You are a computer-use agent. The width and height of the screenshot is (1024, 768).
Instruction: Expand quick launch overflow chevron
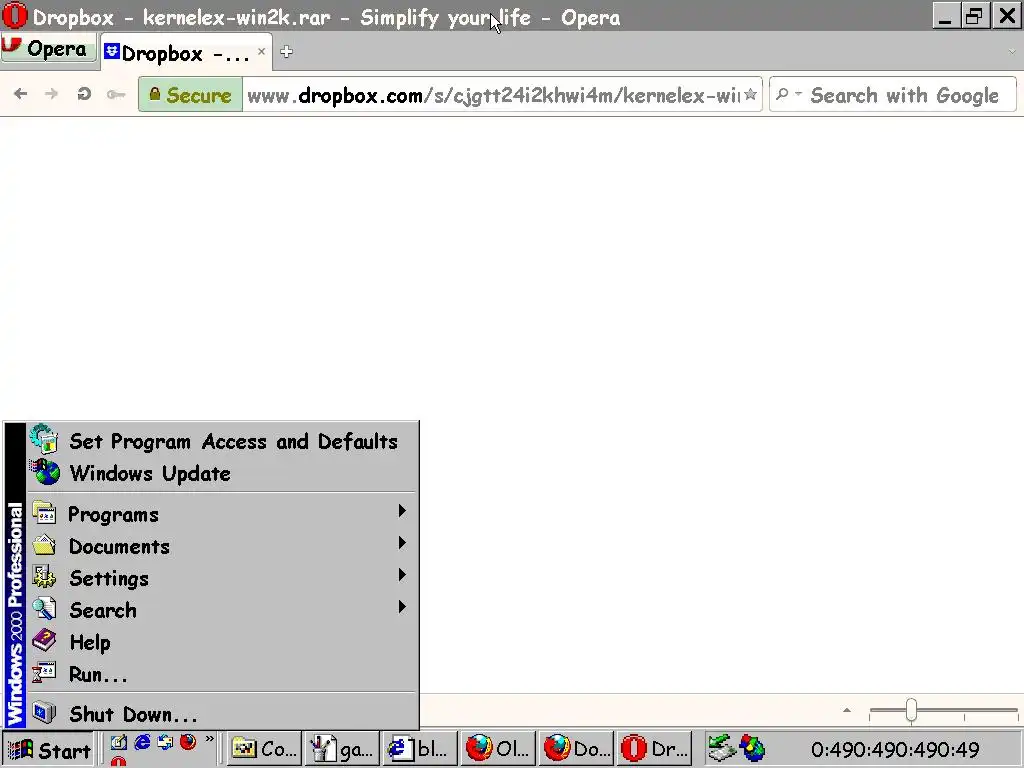209,739
